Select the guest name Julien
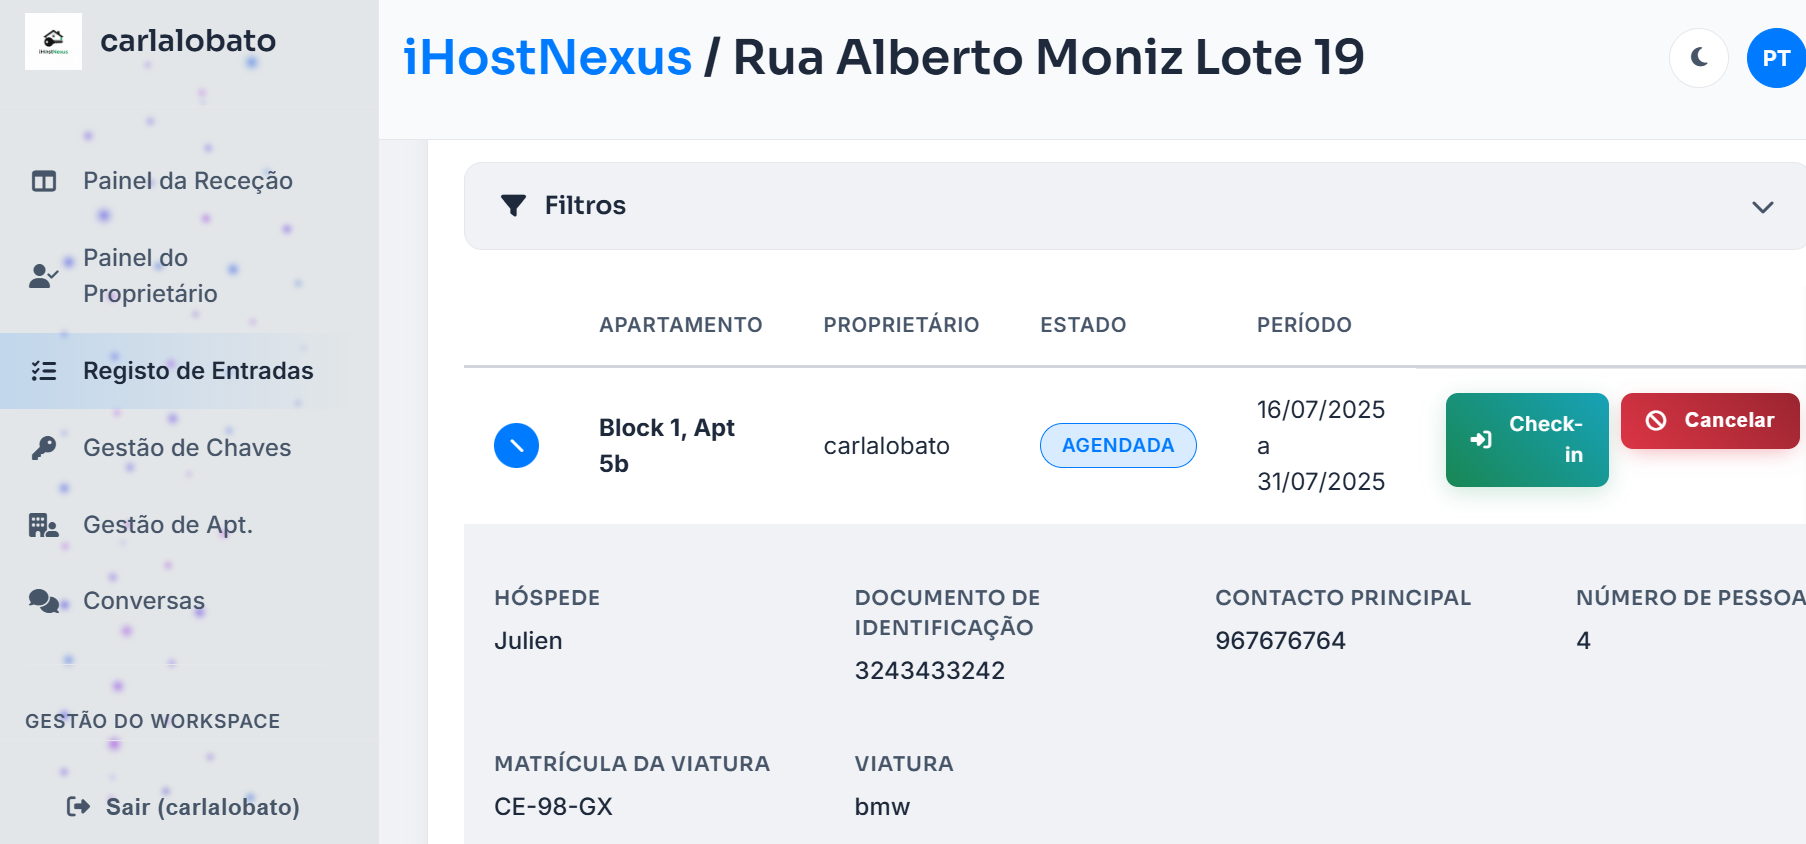Screen dimensions: 1806x844 [529, 640]
